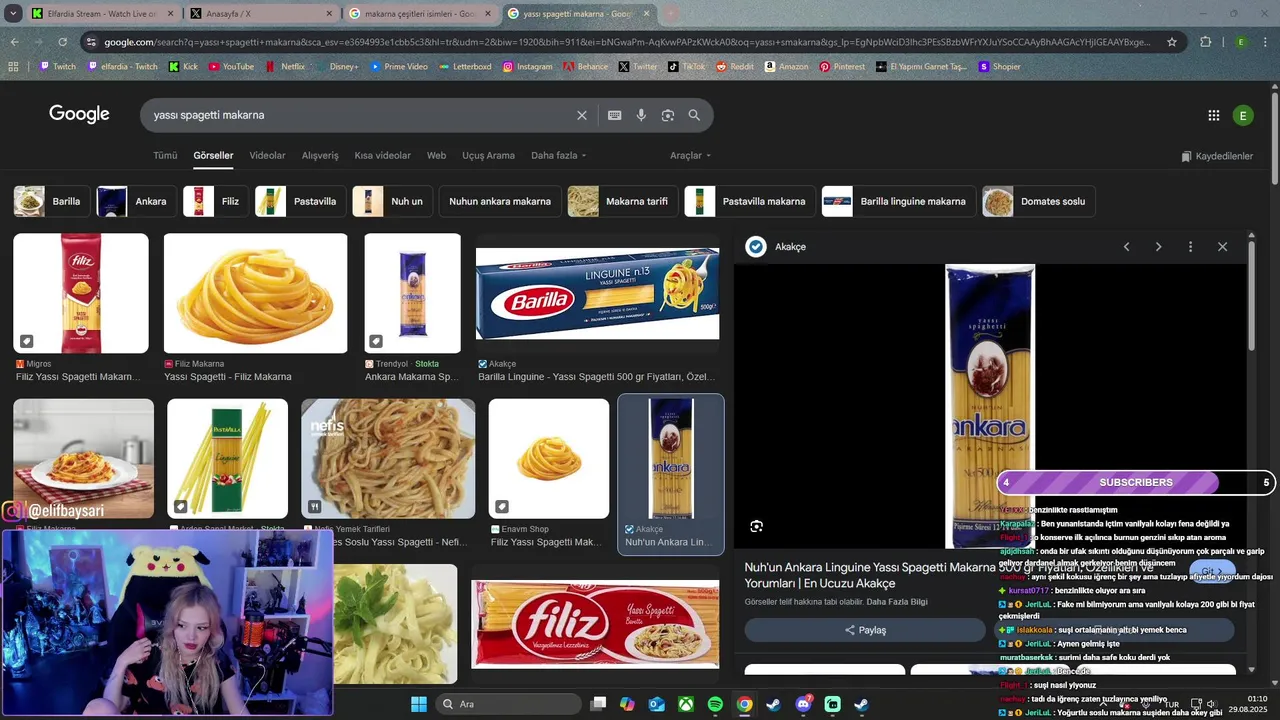The image size is (1280, 720).
Task: Open Windows Start menu
Action: 419,704
